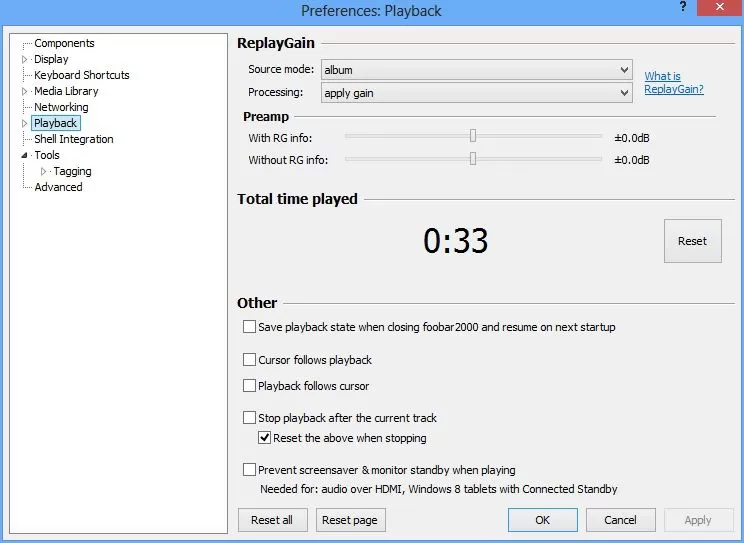The width and height of the screenshot is (744, 543).
Task: Expand the Tagging node arrow
Action: click(44, 171)
